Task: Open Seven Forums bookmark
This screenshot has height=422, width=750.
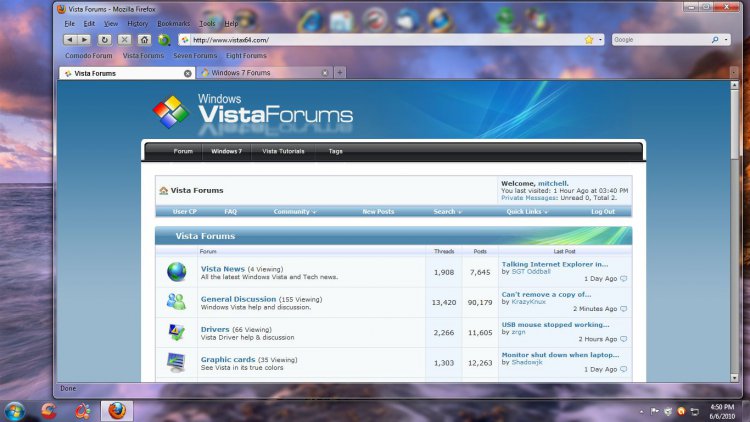Action: click(195, 56)
